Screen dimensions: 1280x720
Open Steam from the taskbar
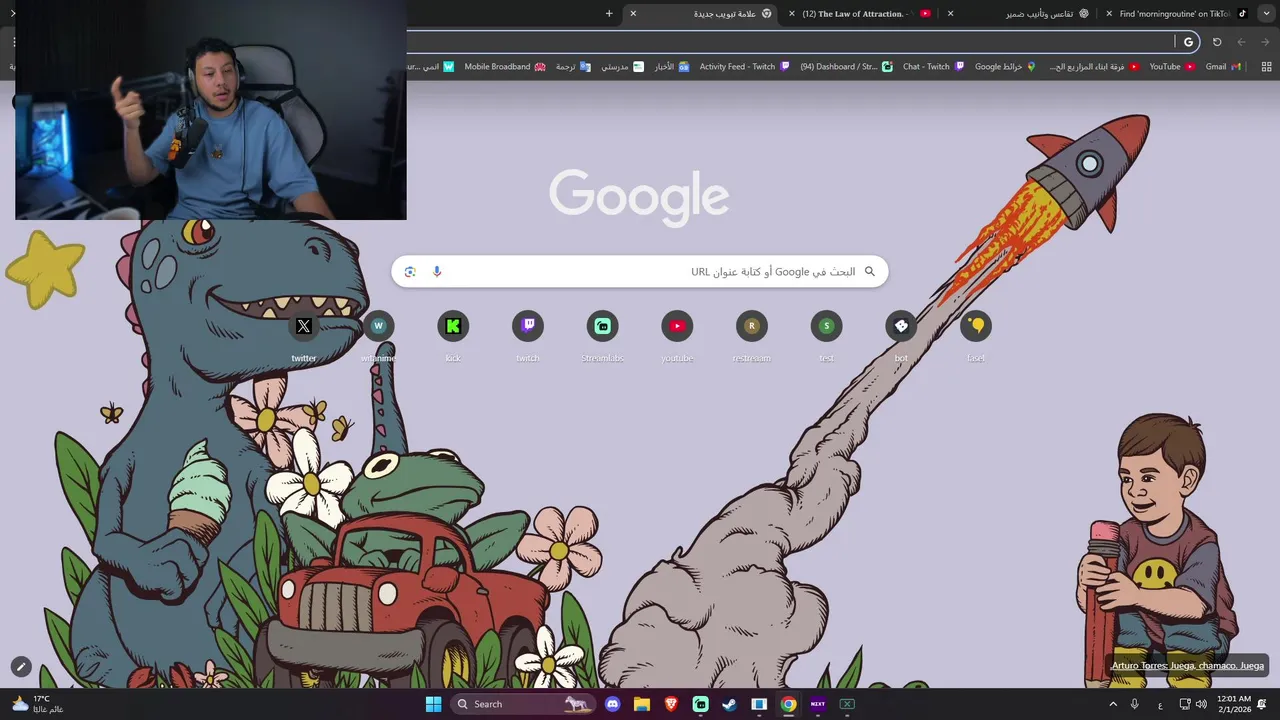coord(730,704)
